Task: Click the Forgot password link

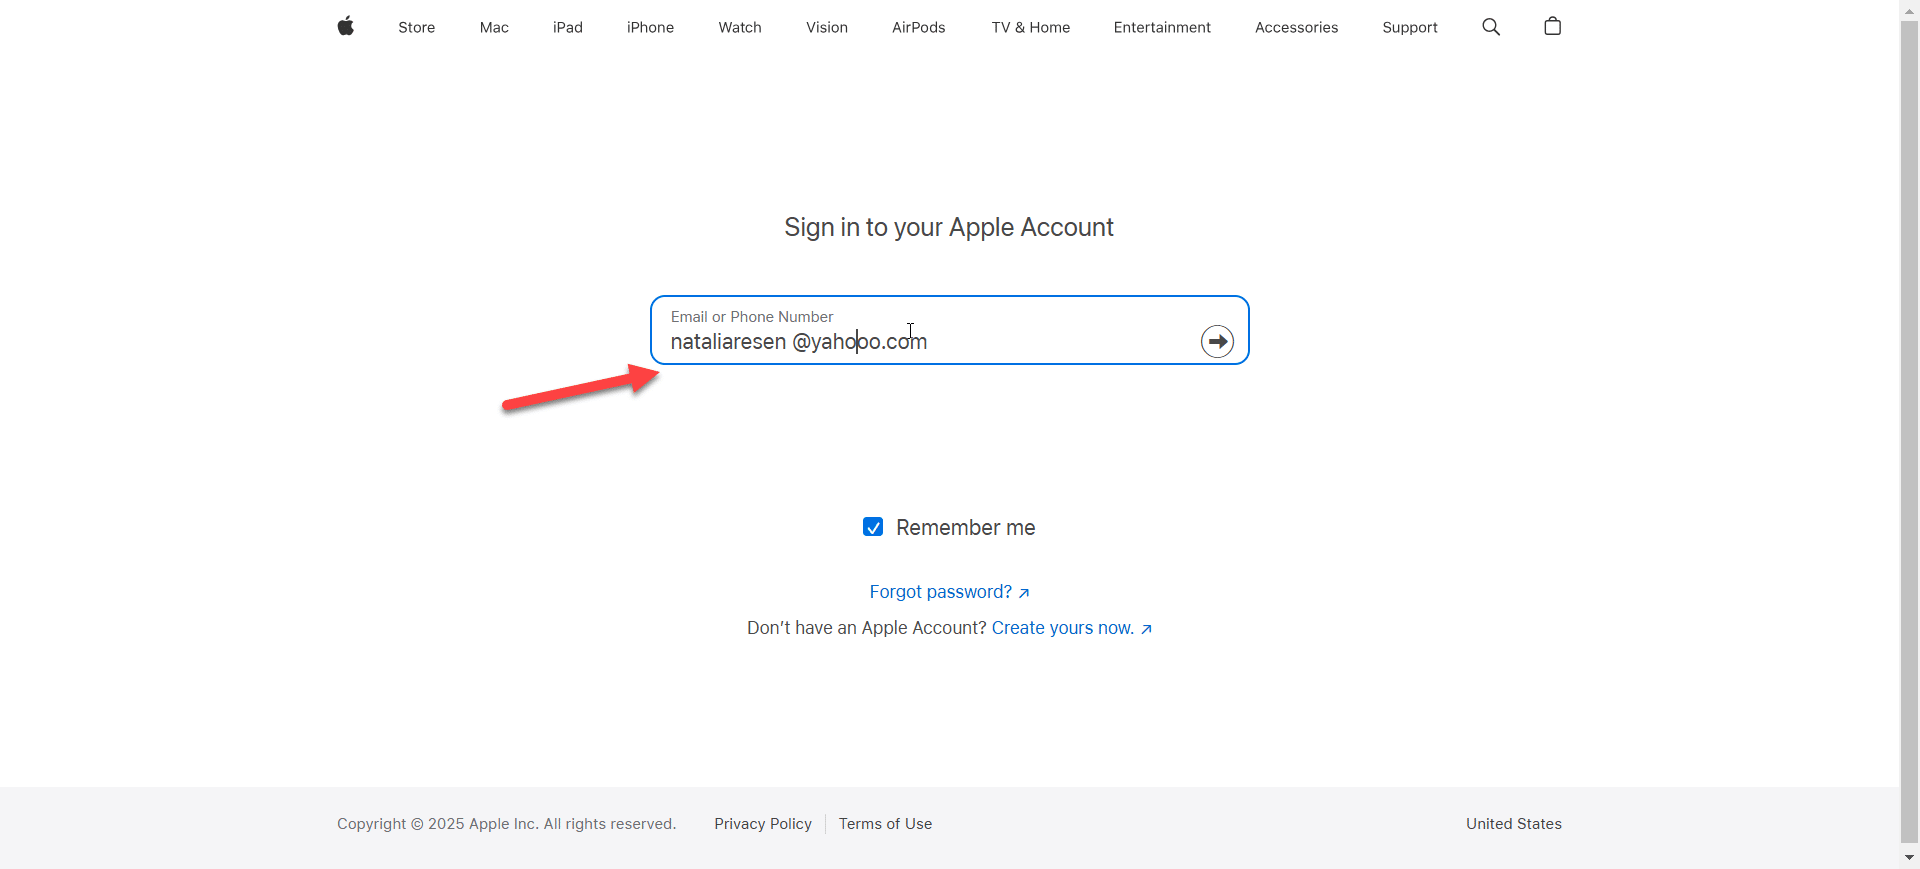Action: [x=949, y=592]
